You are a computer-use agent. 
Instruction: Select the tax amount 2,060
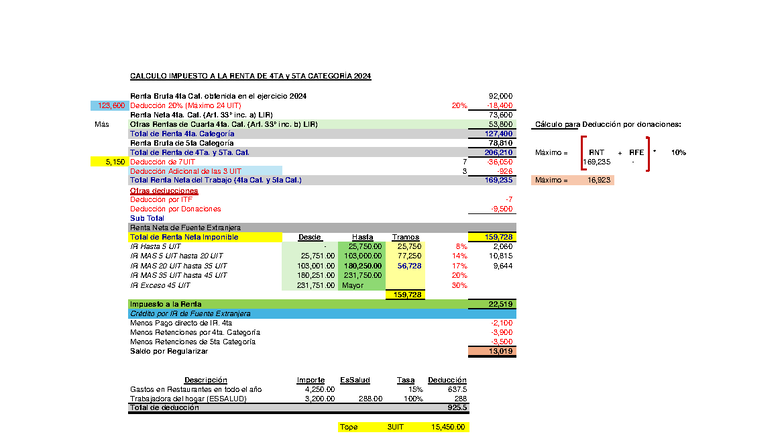pyautogui.click(x=503, y=246)
